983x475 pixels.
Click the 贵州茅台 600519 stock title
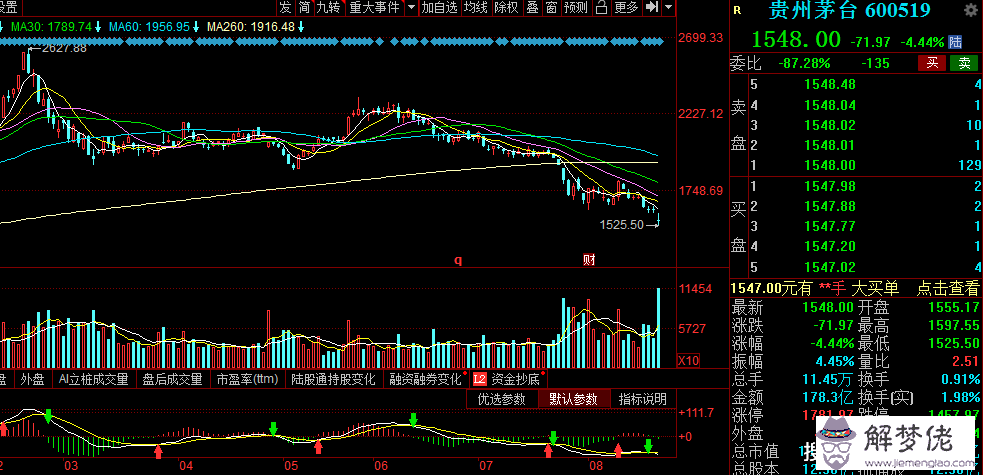click(x=849, y=11)
